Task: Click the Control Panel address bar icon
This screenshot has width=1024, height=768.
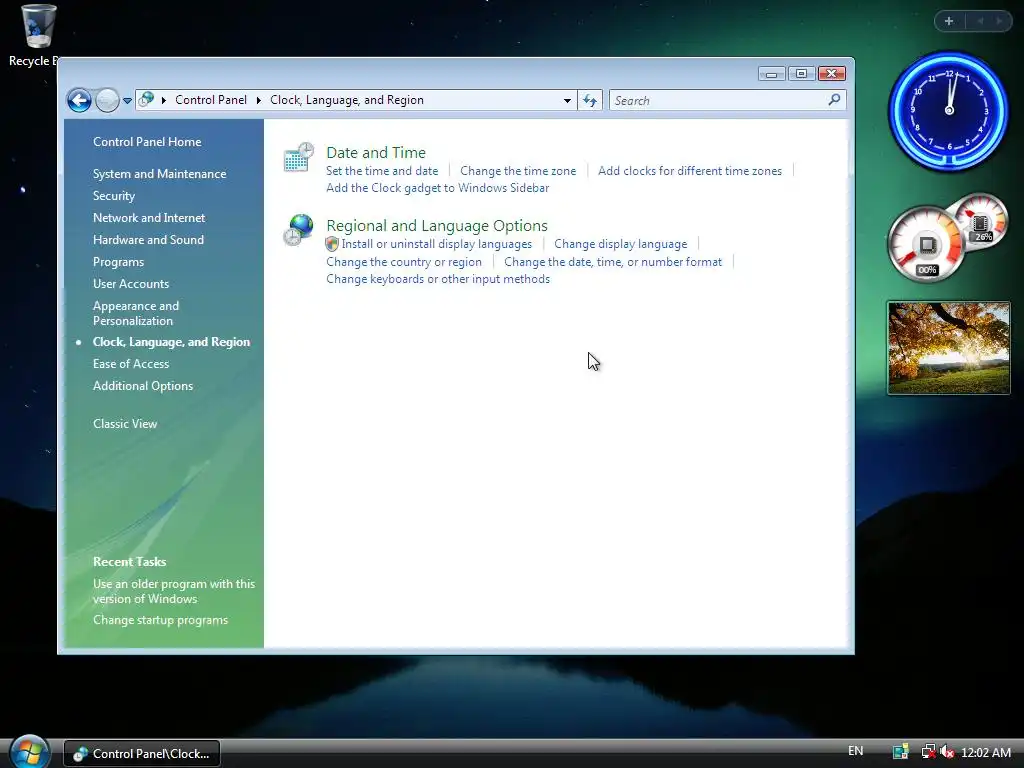Action: [x=147, y=99]
